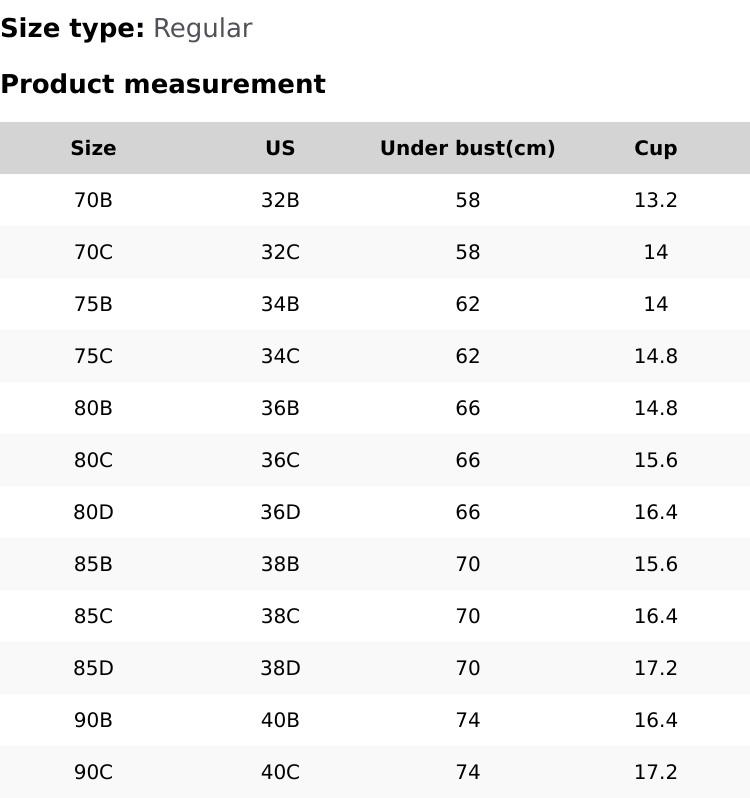Click the Cup column header
Image resolution: width=750 pixels, height=798 pixels.
(655, 148)
